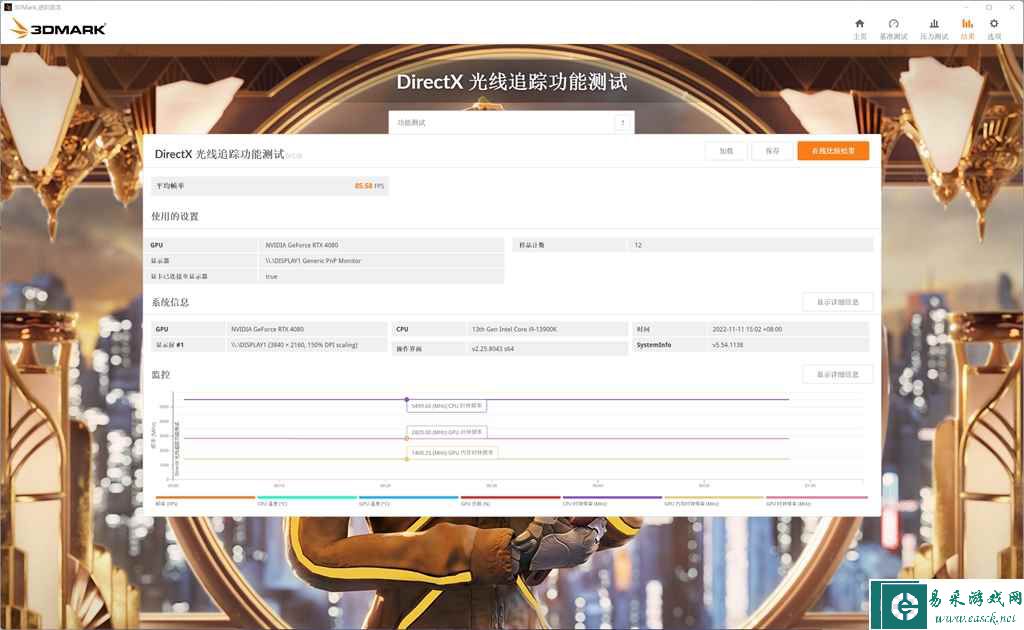Screen dimensions: 1024x630
Task: Open the Stress Tests (压力测试) tab
Action: click(x=934, y=29)
